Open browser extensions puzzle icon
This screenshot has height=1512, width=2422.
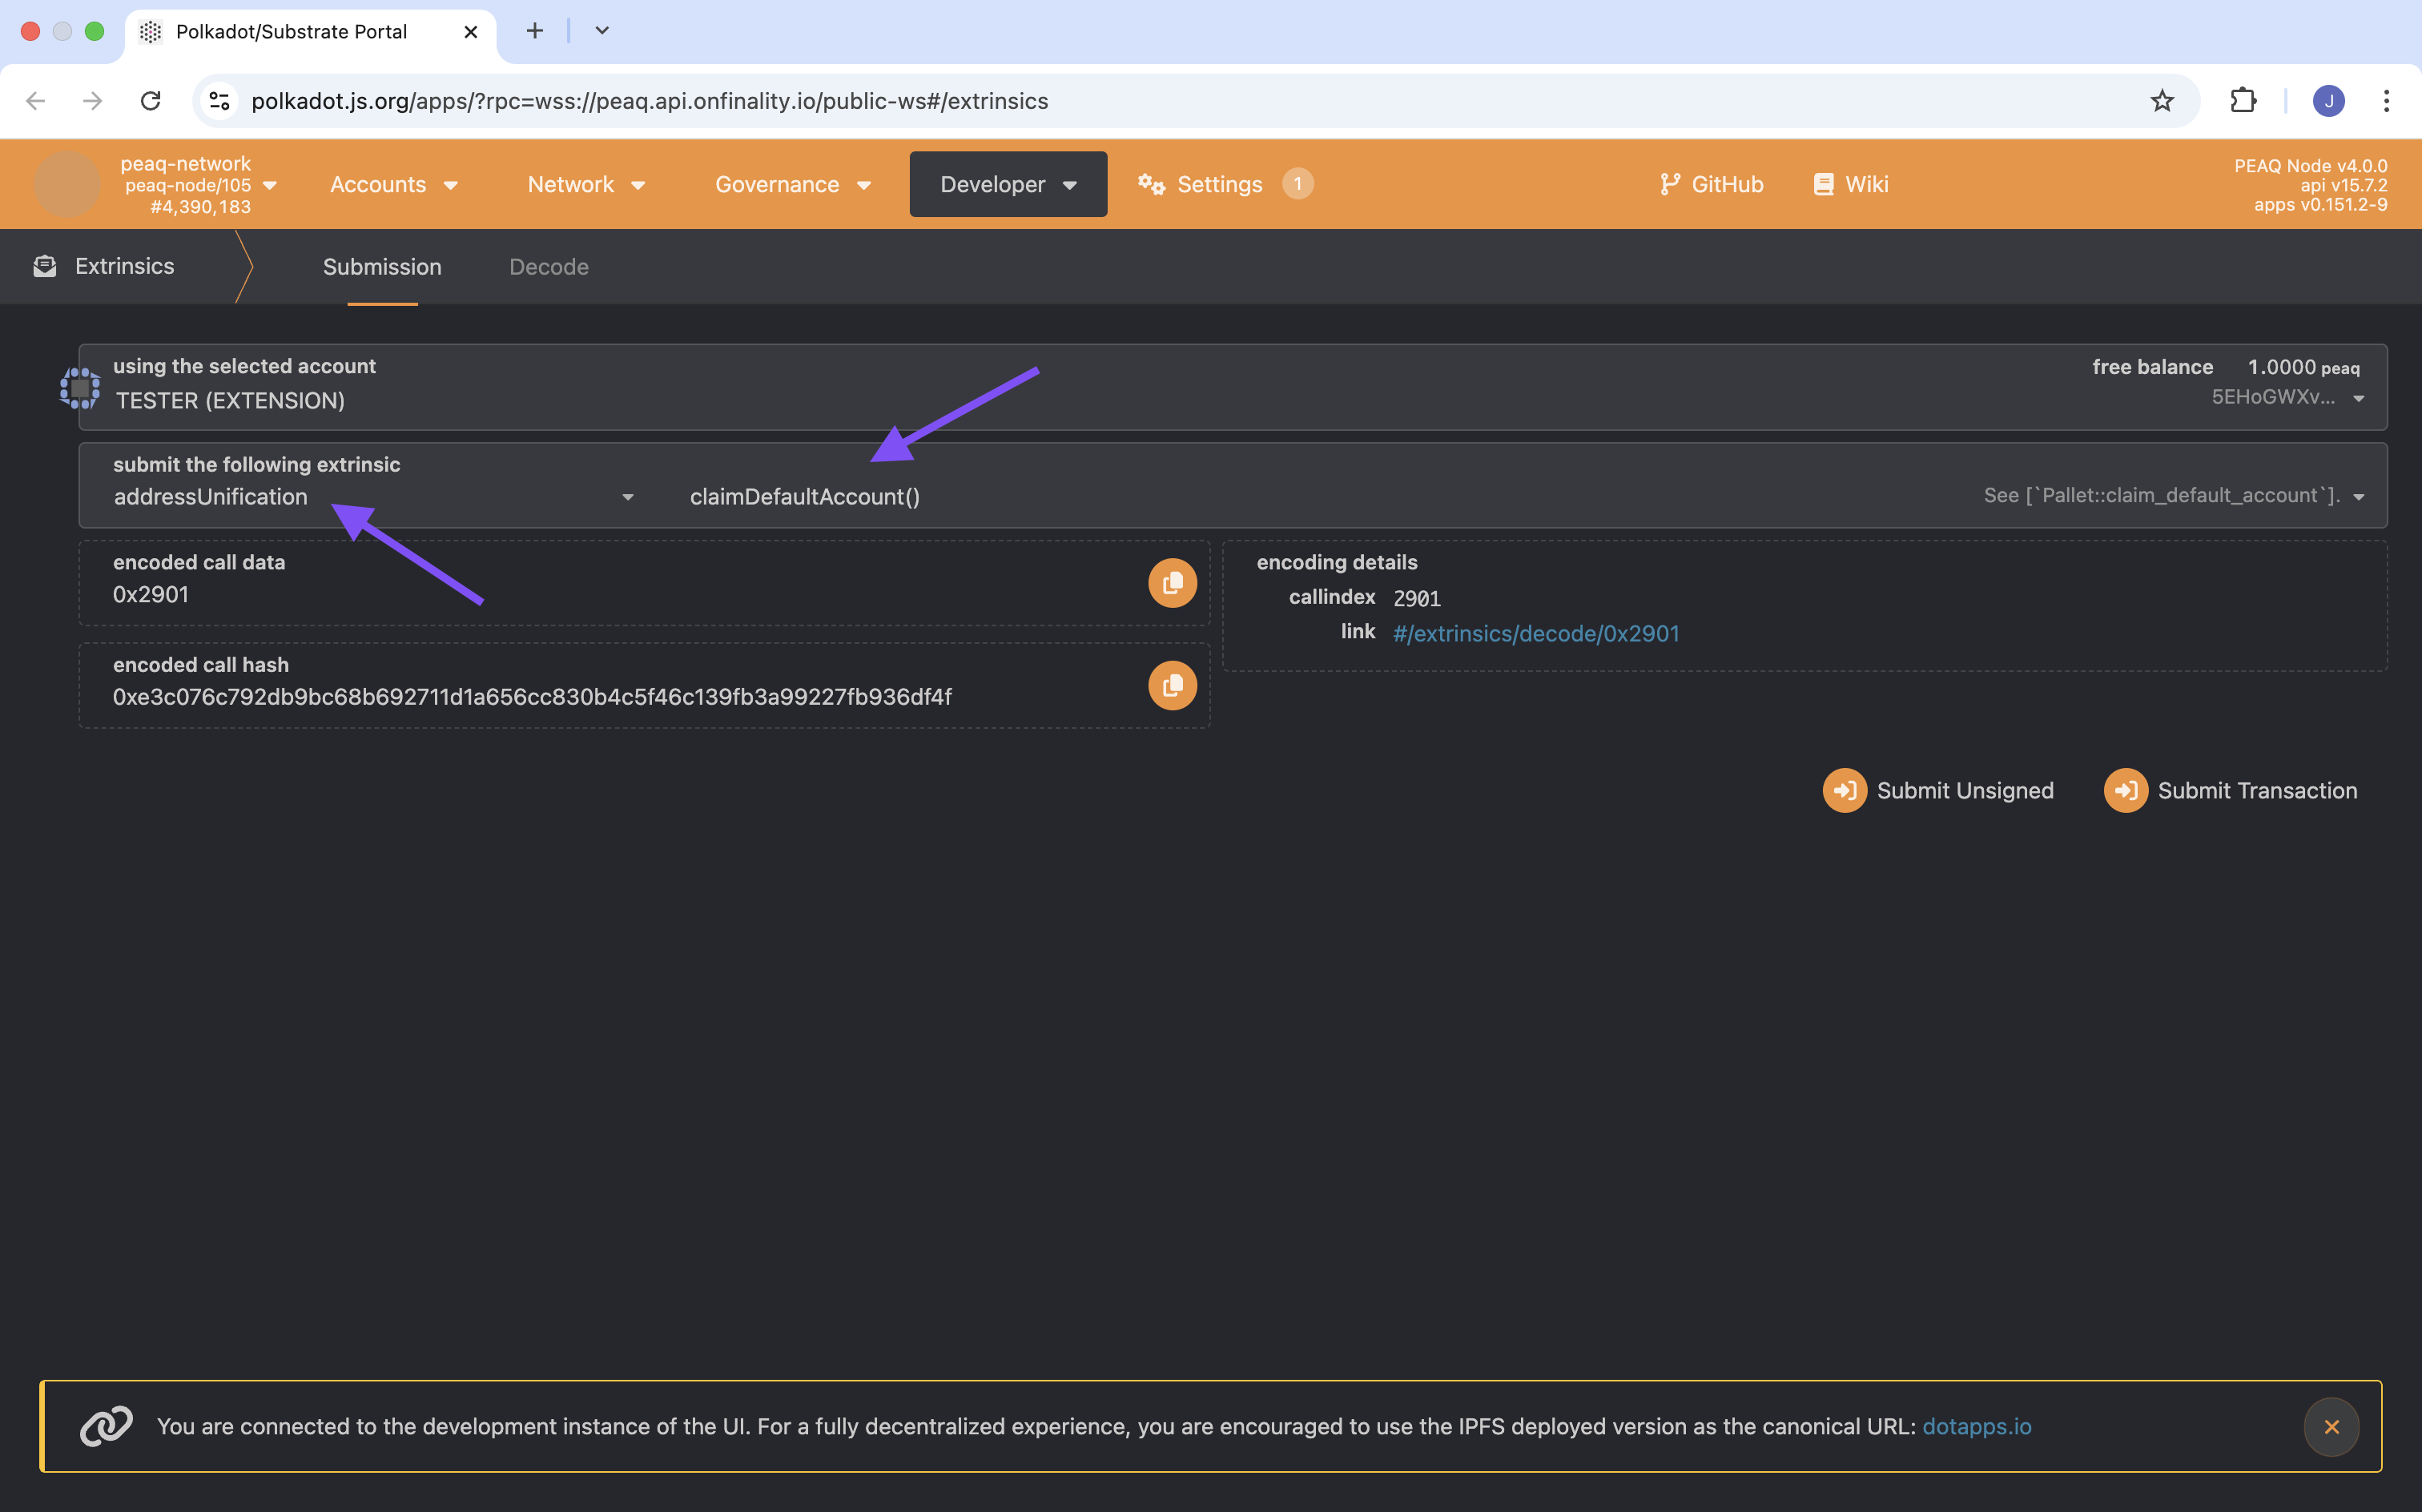[2243, 101]
